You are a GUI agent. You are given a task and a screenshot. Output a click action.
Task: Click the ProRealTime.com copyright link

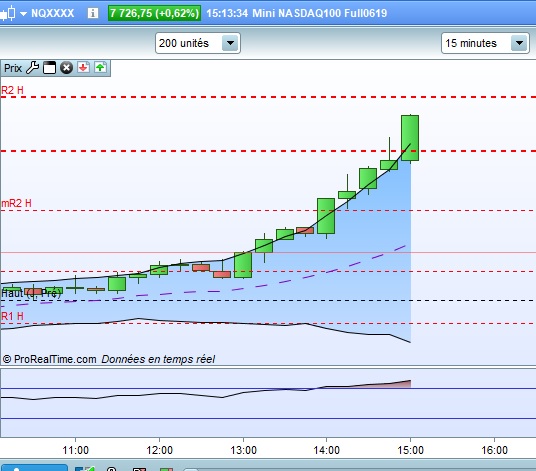coord(50,359)
